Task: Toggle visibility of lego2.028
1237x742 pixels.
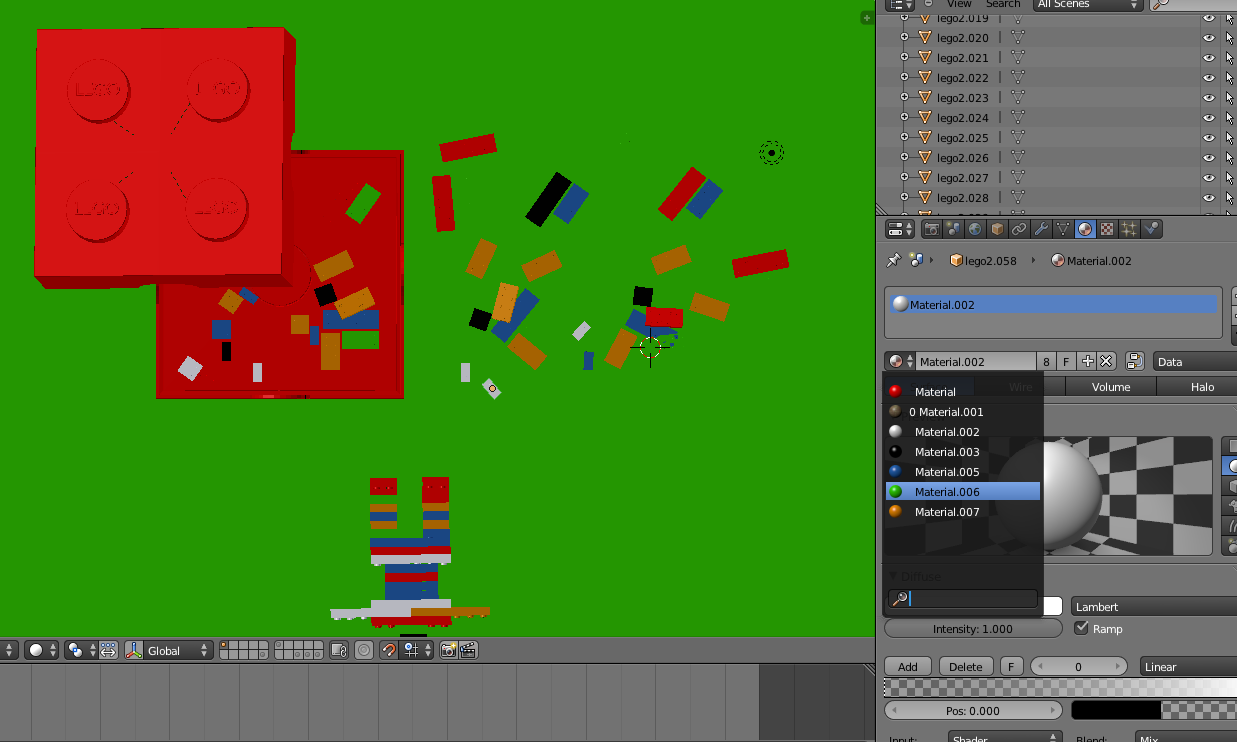Action: pyautogui.click(x=1208, y=198)
